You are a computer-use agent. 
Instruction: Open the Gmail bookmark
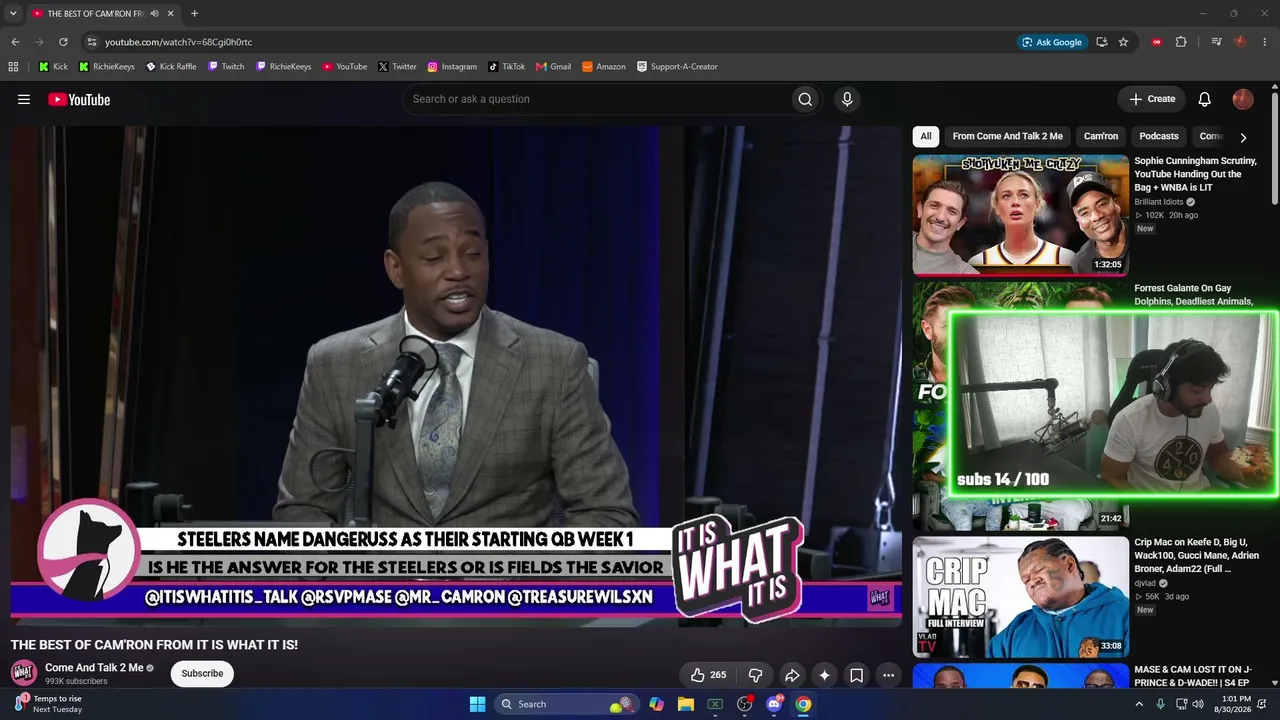(553, 67)
